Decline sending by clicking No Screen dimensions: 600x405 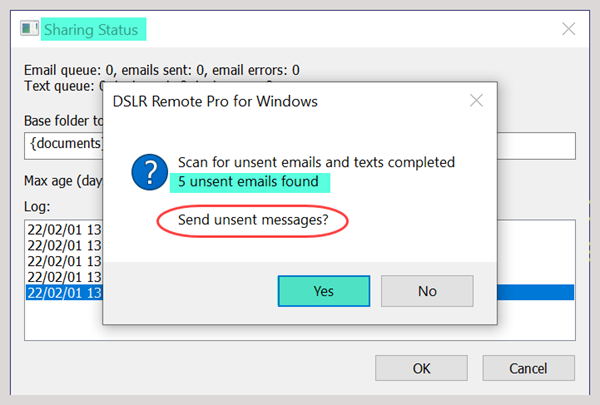tap(427, 291)
